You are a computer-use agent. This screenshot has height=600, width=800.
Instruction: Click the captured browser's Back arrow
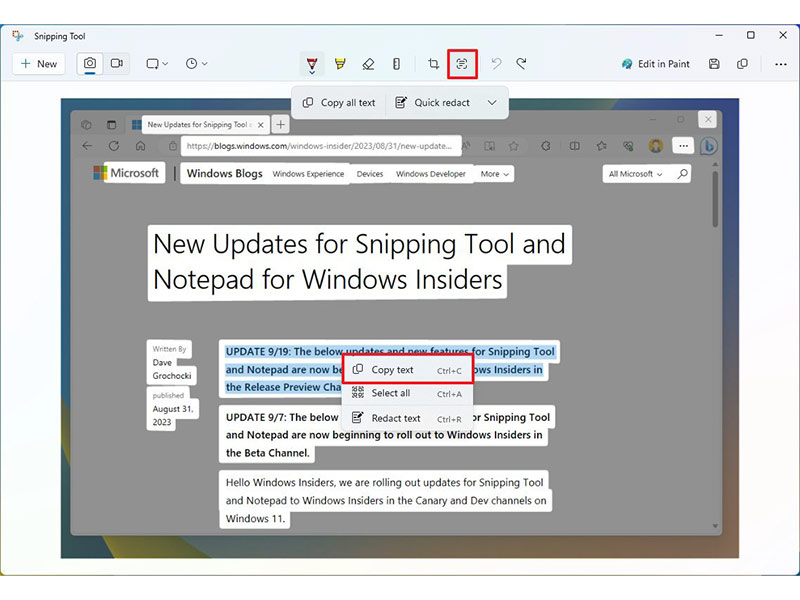(87, 146)
